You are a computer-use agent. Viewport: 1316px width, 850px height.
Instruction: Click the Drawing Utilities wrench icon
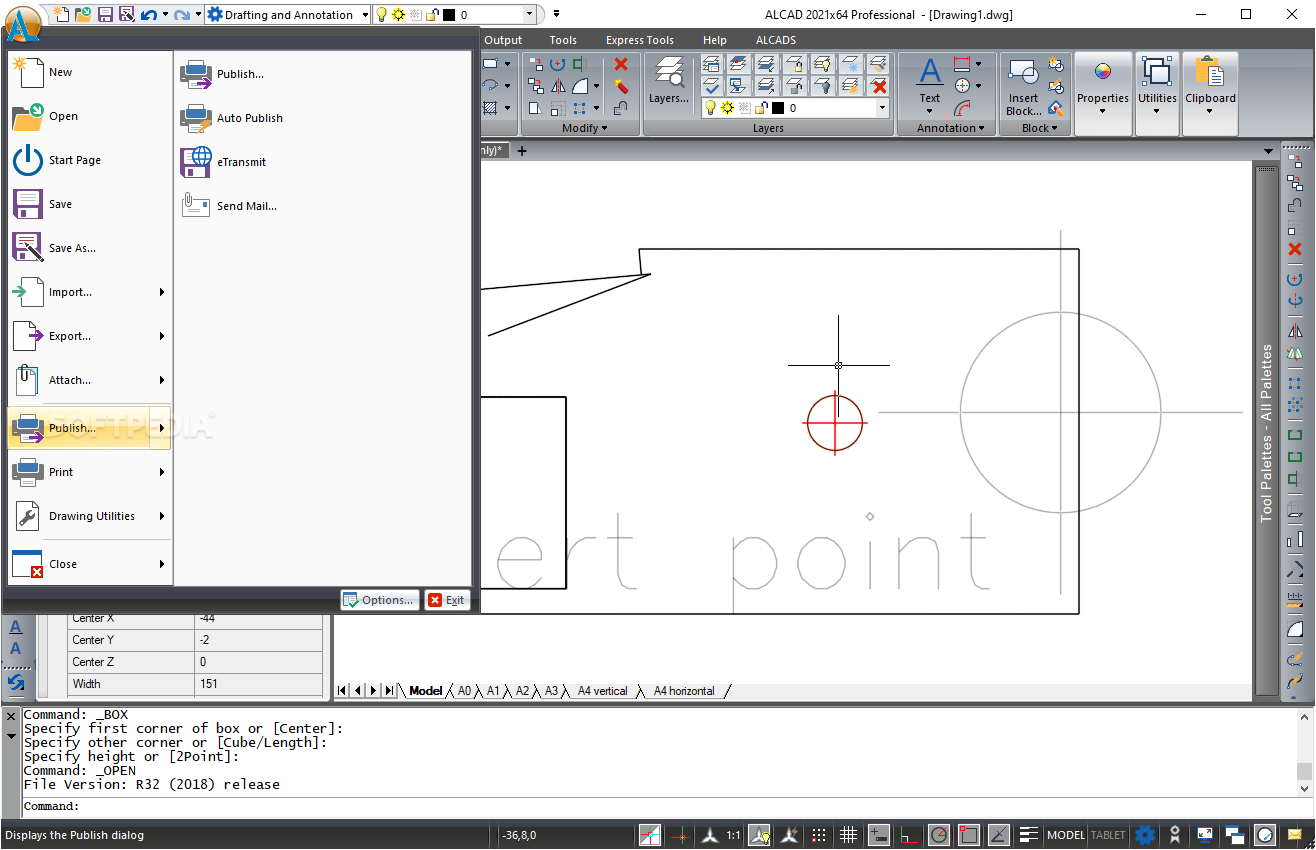(x=27, y=516)
